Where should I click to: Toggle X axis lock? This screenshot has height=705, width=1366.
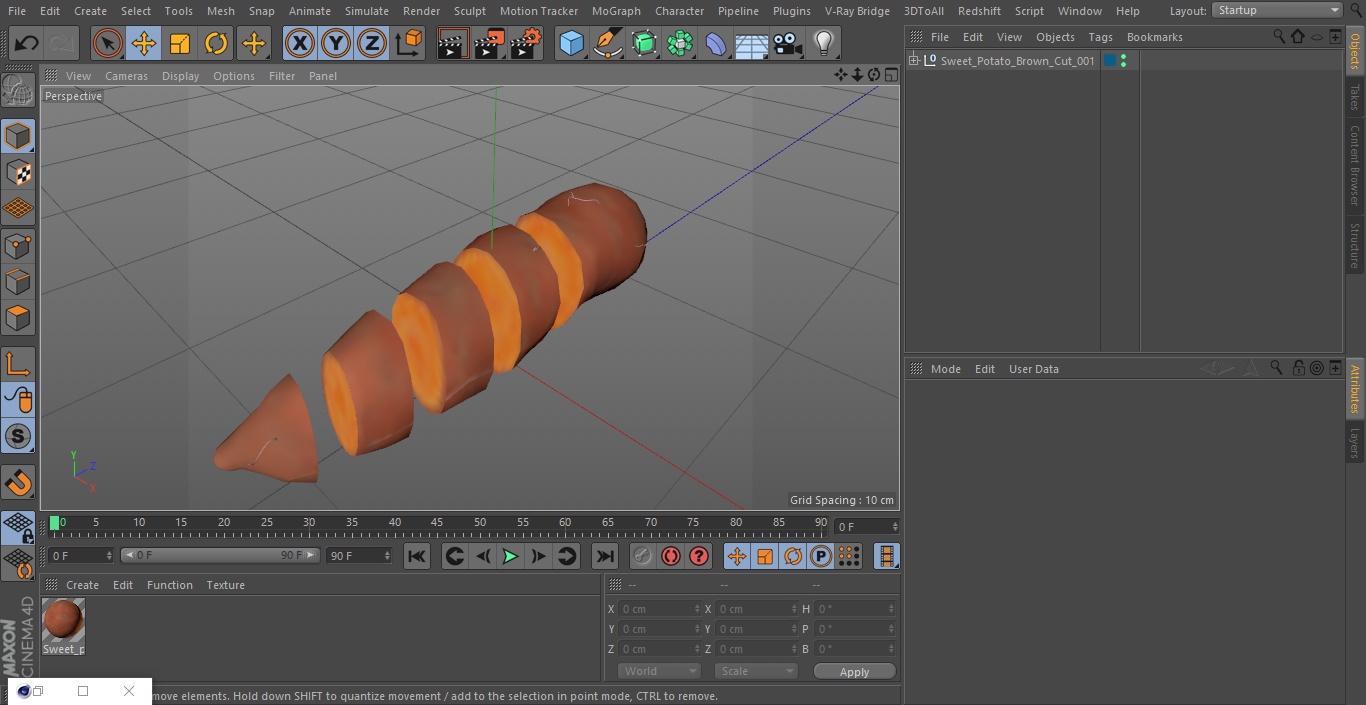(299, 44)
